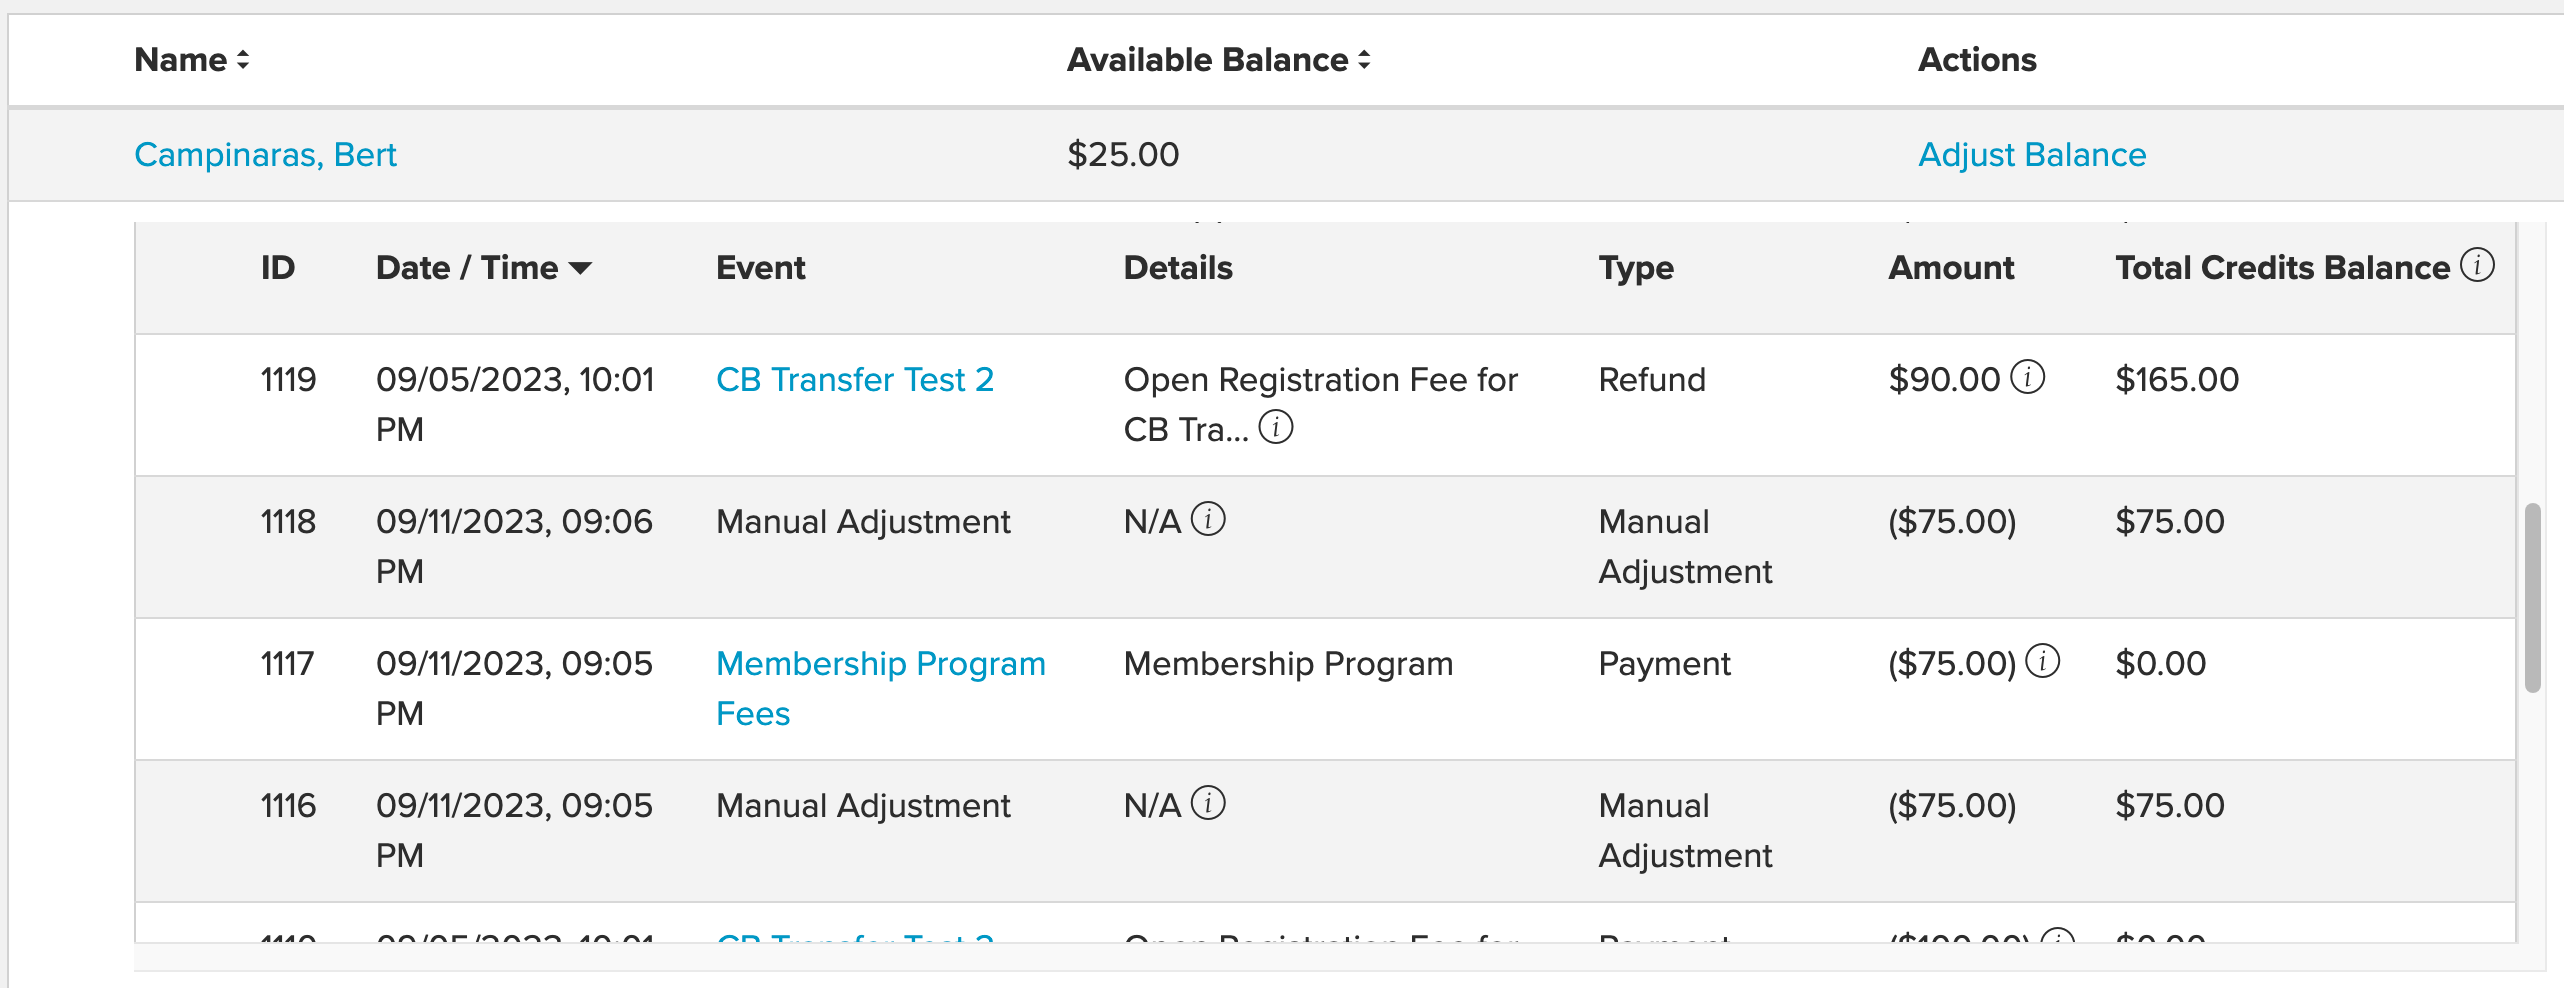Click the Event column header

(x=760, y=268)
